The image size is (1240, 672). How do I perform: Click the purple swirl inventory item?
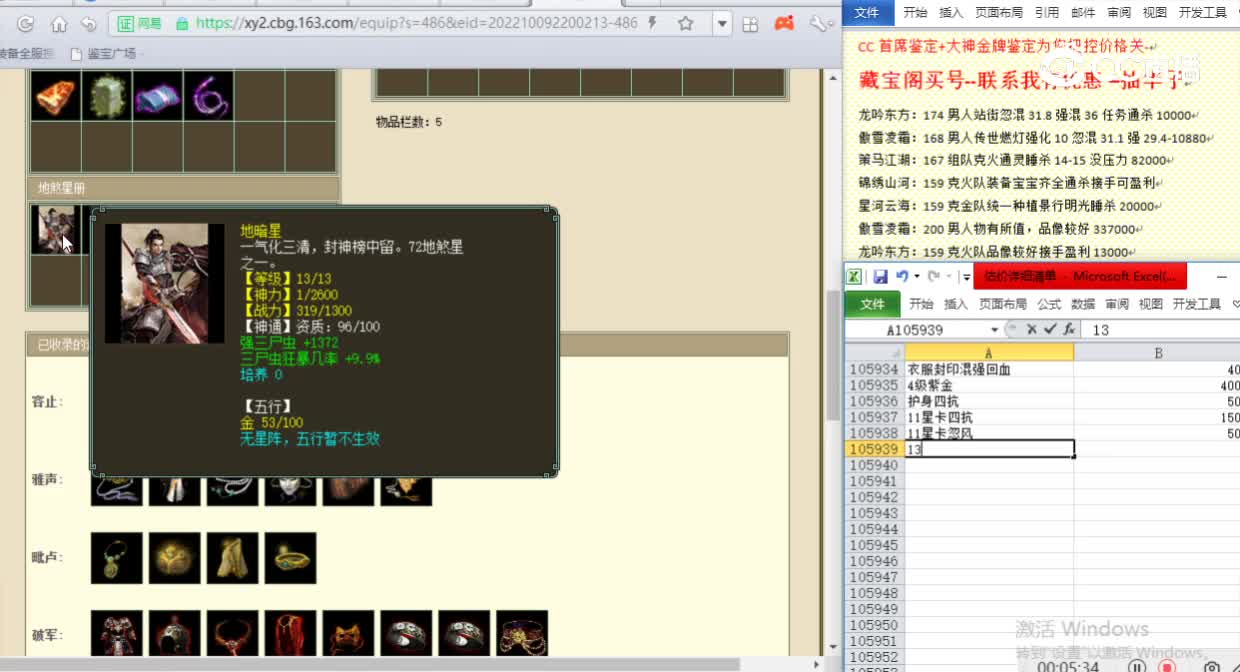point(209,96)
